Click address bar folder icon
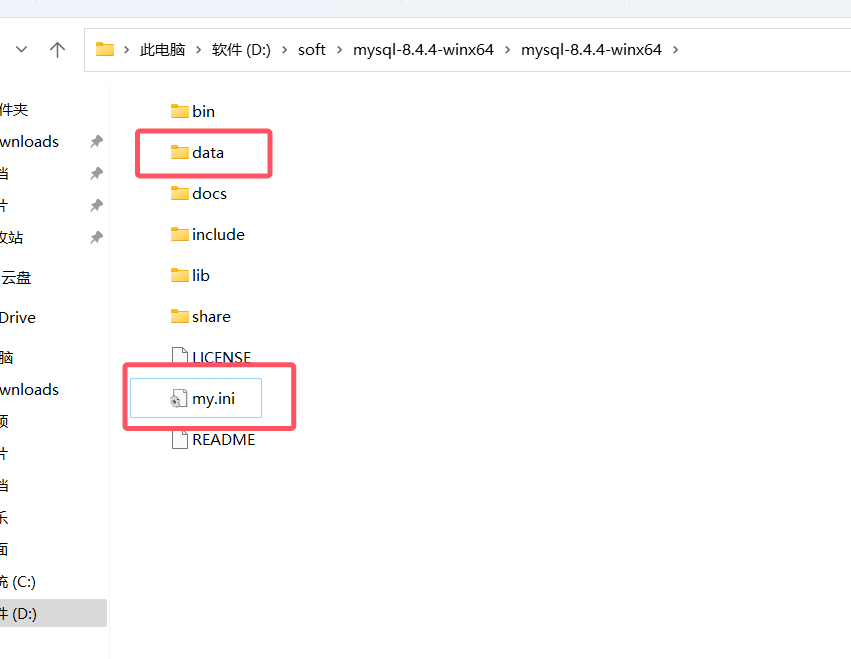Image resolution: width=851 pixels, height=659 pixels. pos(105,49)
